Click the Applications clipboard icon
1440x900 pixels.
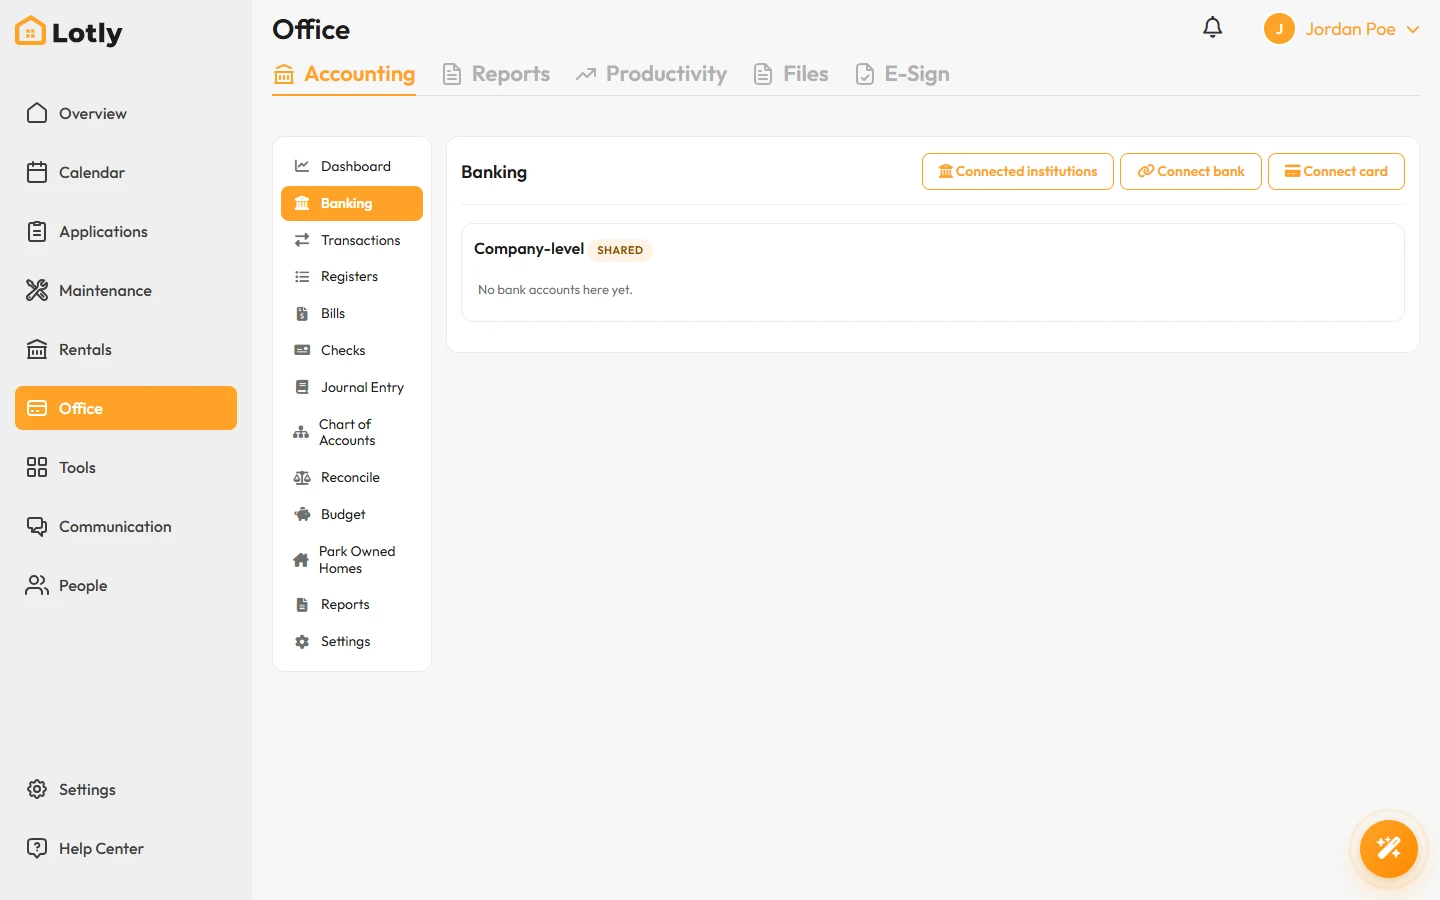pos(37,231)
